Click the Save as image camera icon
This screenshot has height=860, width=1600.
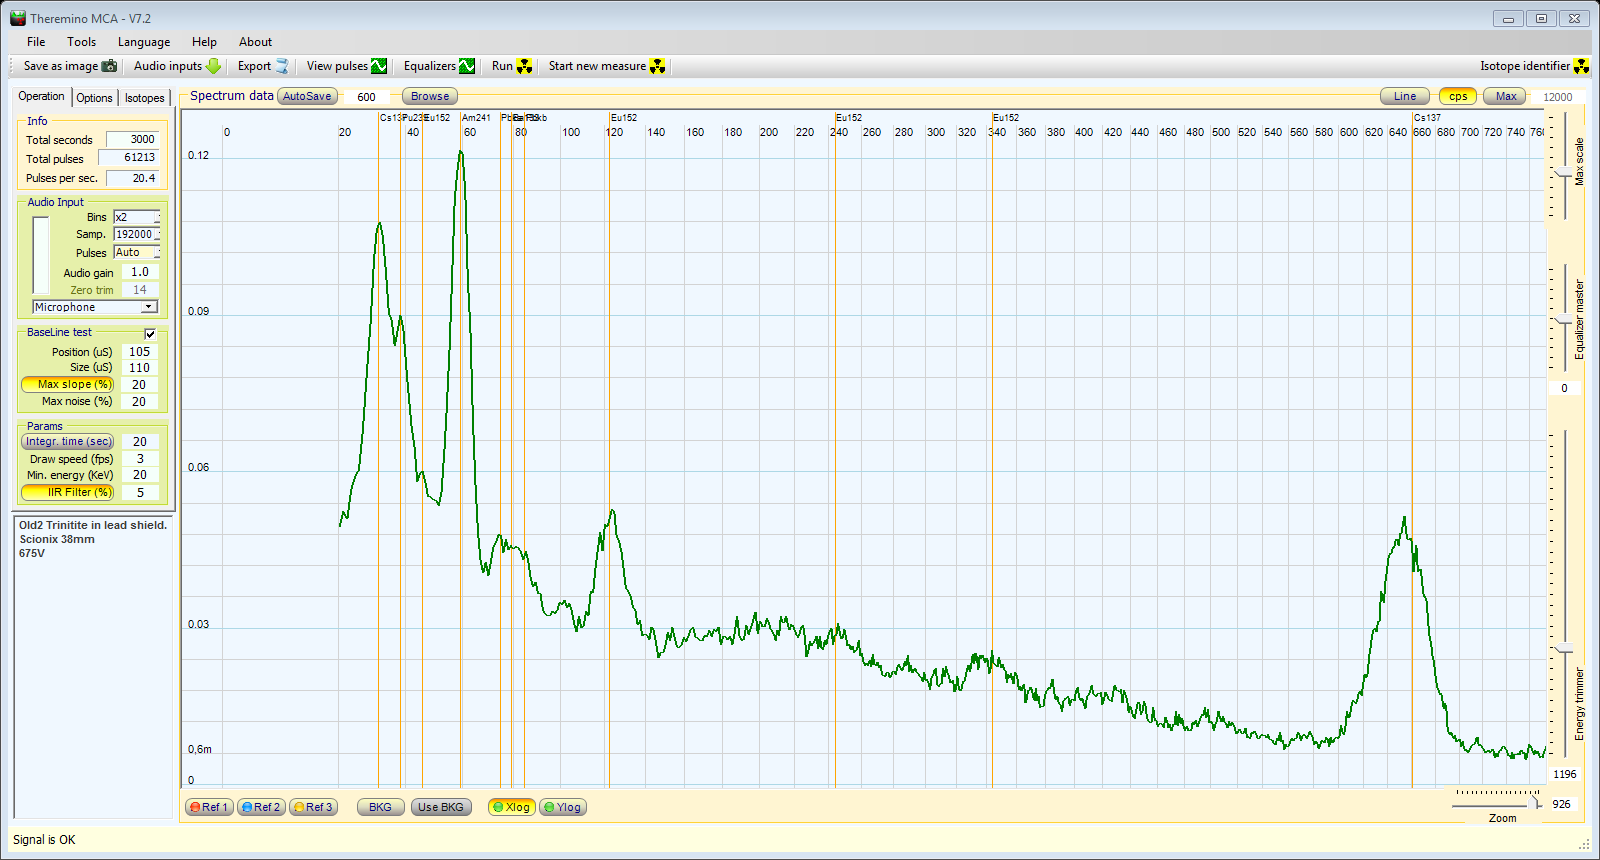pyautogui.click(x=110, y=66)
